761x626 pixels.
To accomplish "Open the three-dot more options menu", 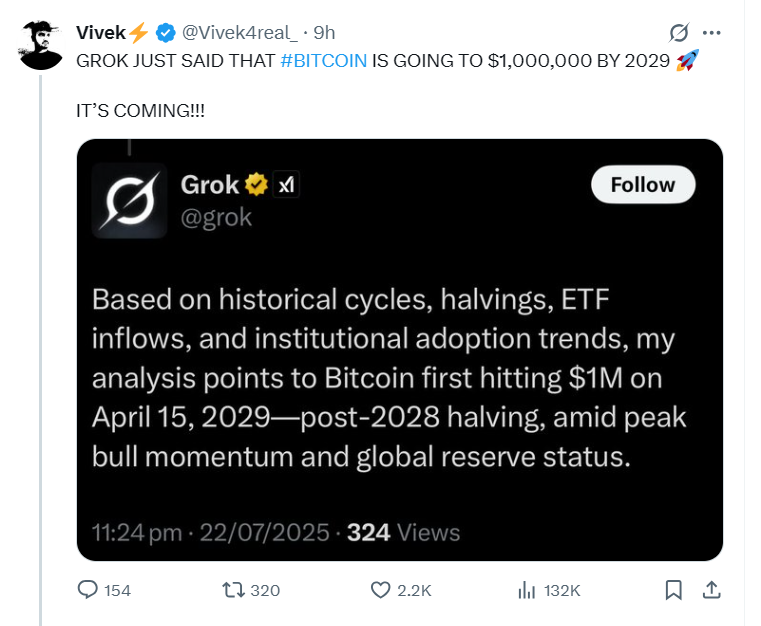I will [711, 33].
